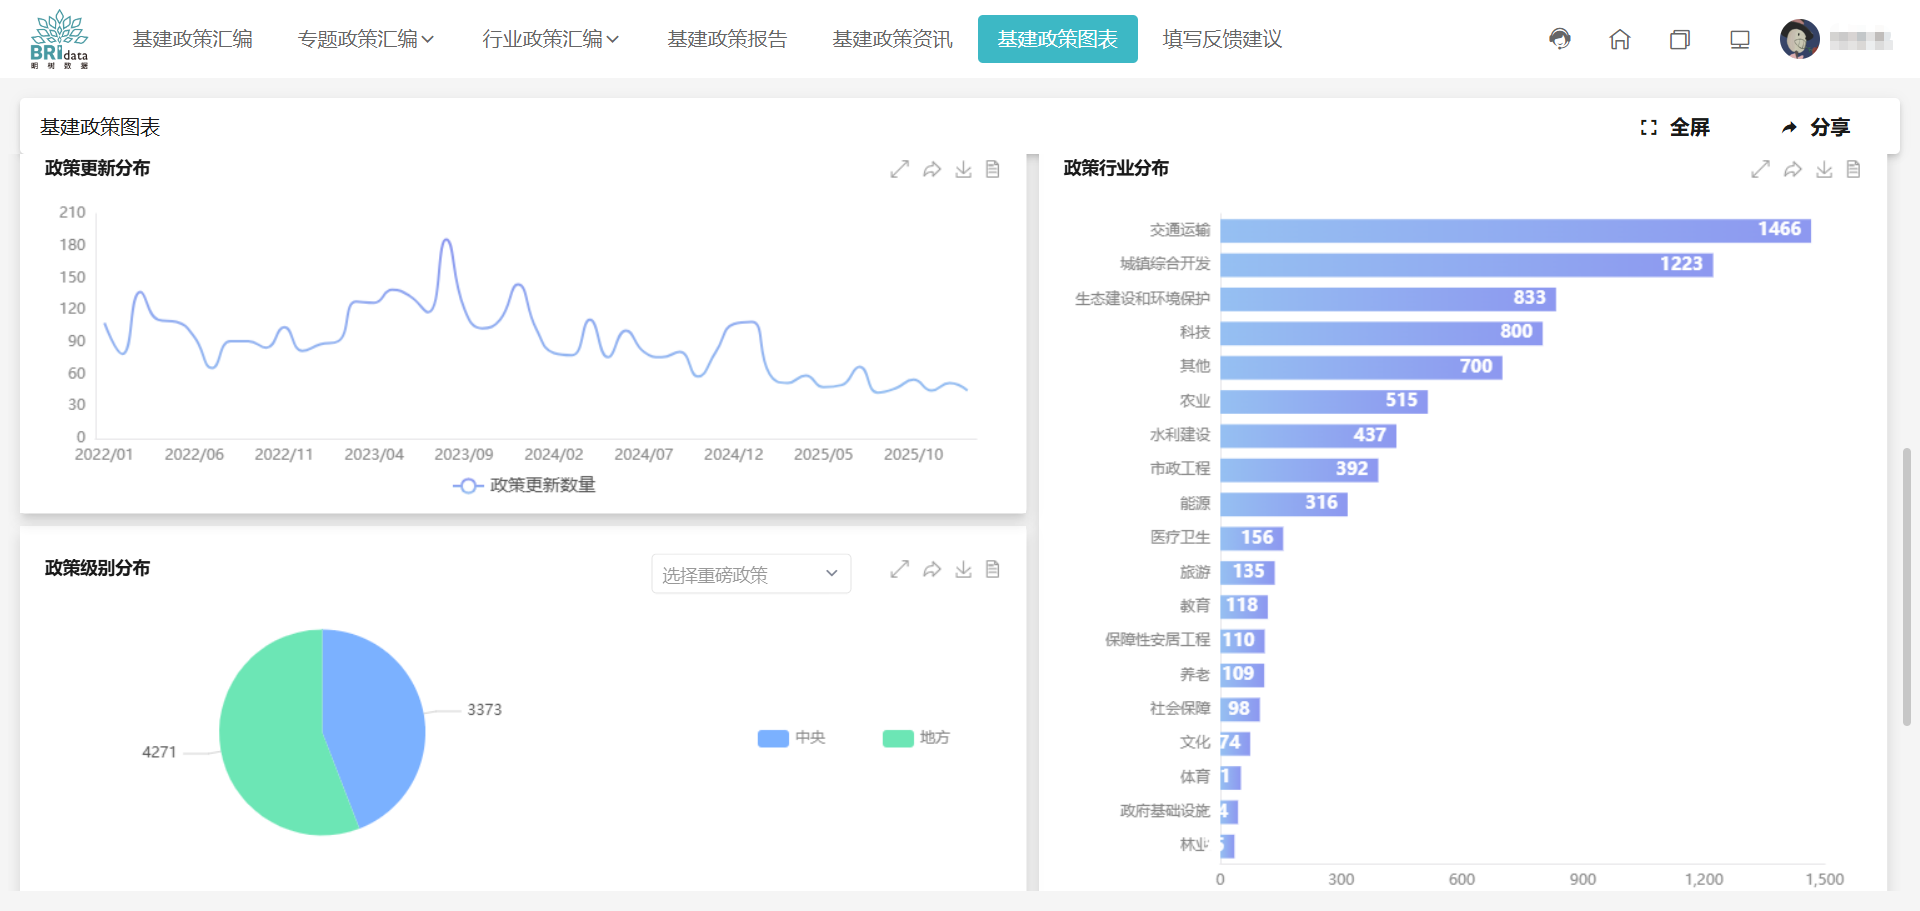The height and width of the screenshot is (911, 1920).
Task: Click 城镇综合开发 bar showing 1223
Action: 1466,264
